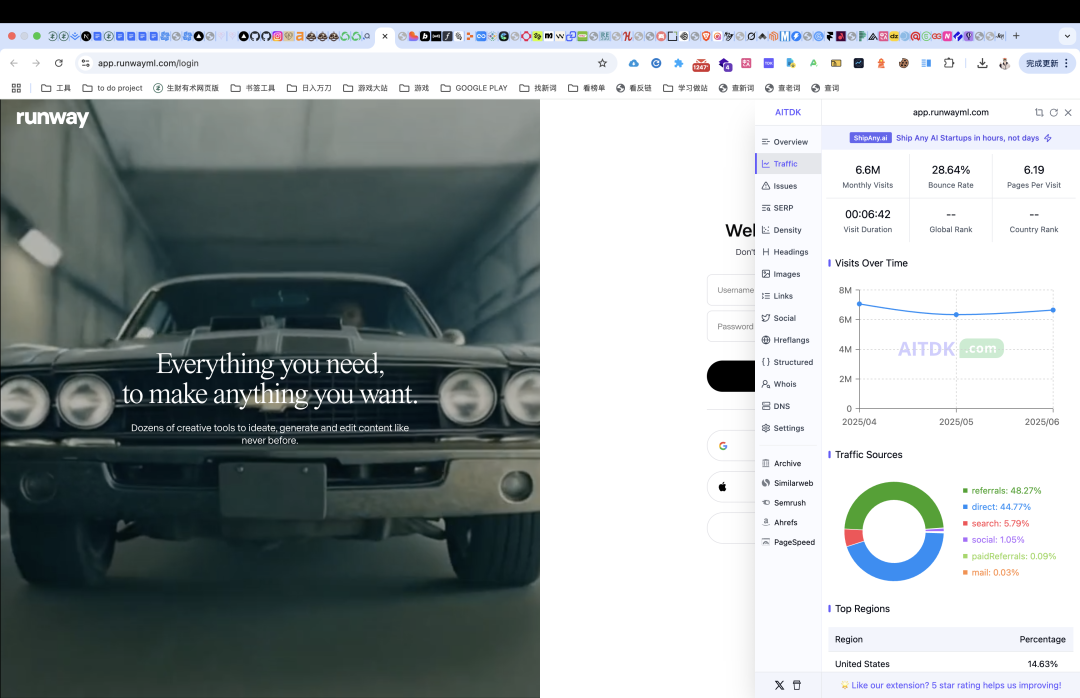Click the 2025/05 data point on chart
Image resolution: width=1080 pixels, height=698 pixels.
(956, 315)
